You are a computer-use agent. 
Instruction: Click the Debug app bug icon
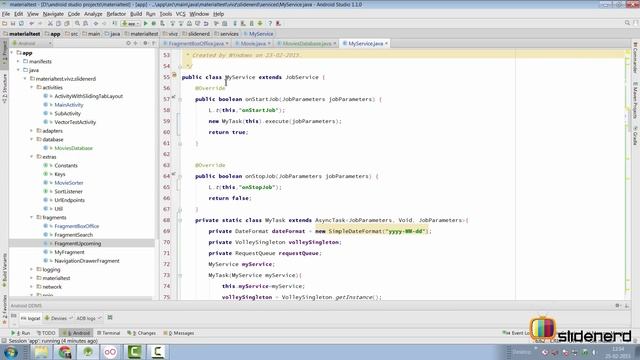pyautogui.click(x=154, y=24)
